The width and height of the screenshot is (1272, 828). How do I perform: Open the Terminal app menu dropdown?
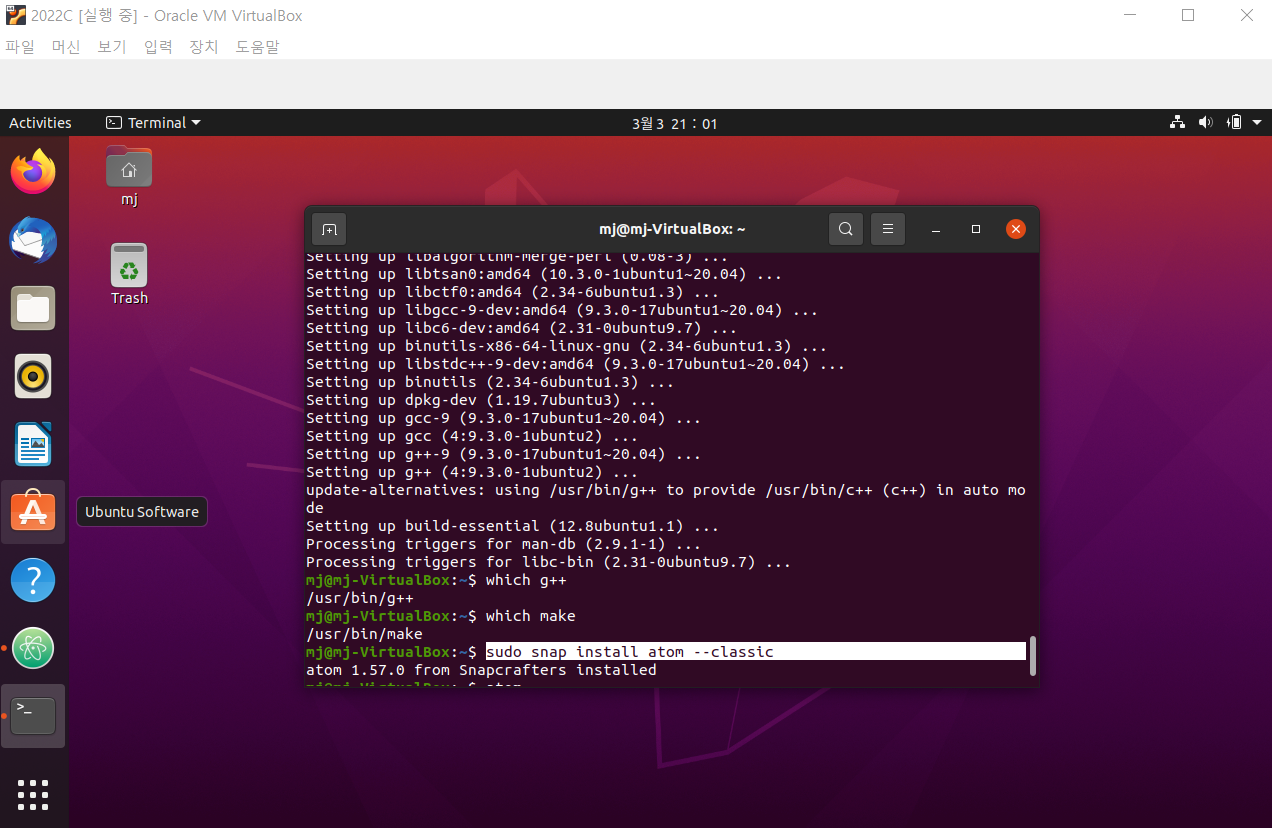click(x=153, y=123)
